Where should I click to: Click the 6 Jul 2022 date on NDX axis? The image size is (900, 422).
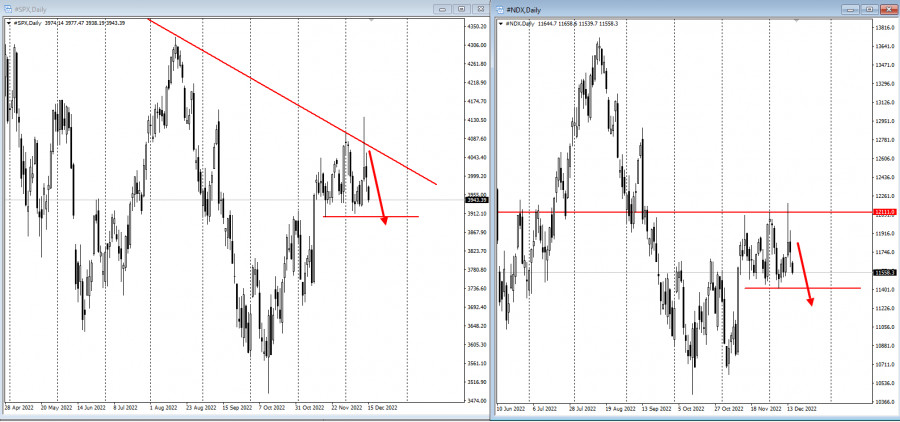coord(546,409)
